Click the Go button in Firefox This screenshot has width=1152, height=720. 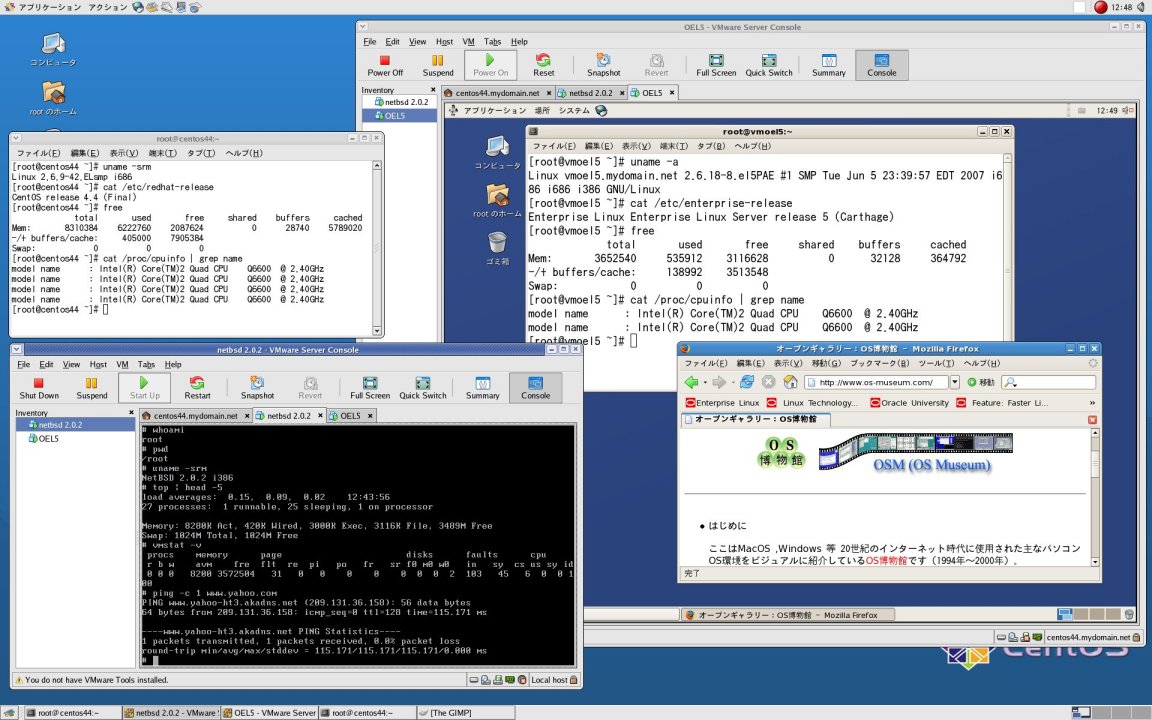(981, 382)
